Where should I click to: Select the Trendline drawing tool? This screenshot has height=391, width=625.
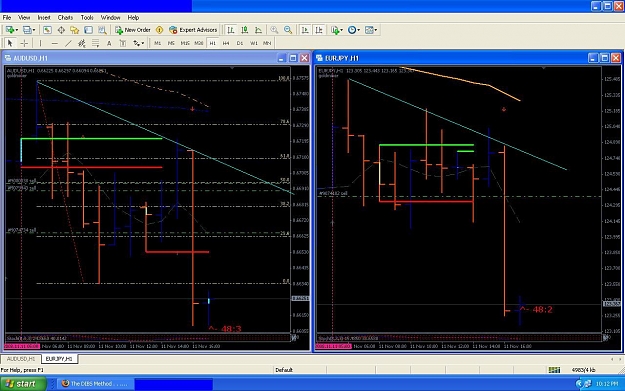coord(68,43)
